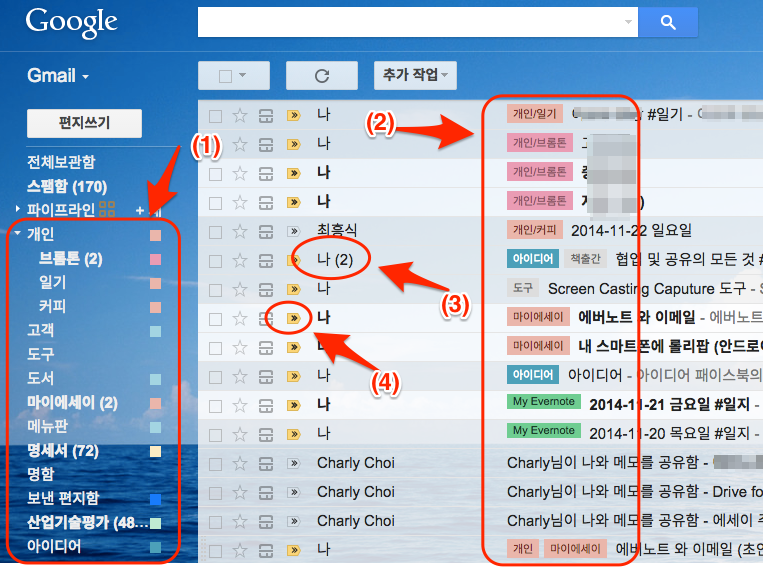This screenshot has height=567, width=763.
Task: Open the 추가 작업 dropdown
Action: 415,75
